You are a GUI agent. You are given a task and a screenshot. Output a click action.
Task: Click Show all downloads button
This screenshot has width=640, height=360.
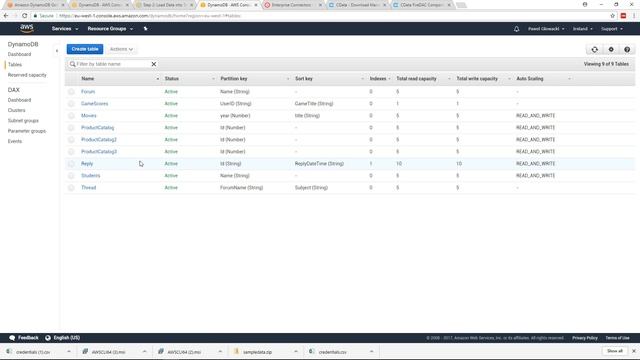click(x=614, y=351)
